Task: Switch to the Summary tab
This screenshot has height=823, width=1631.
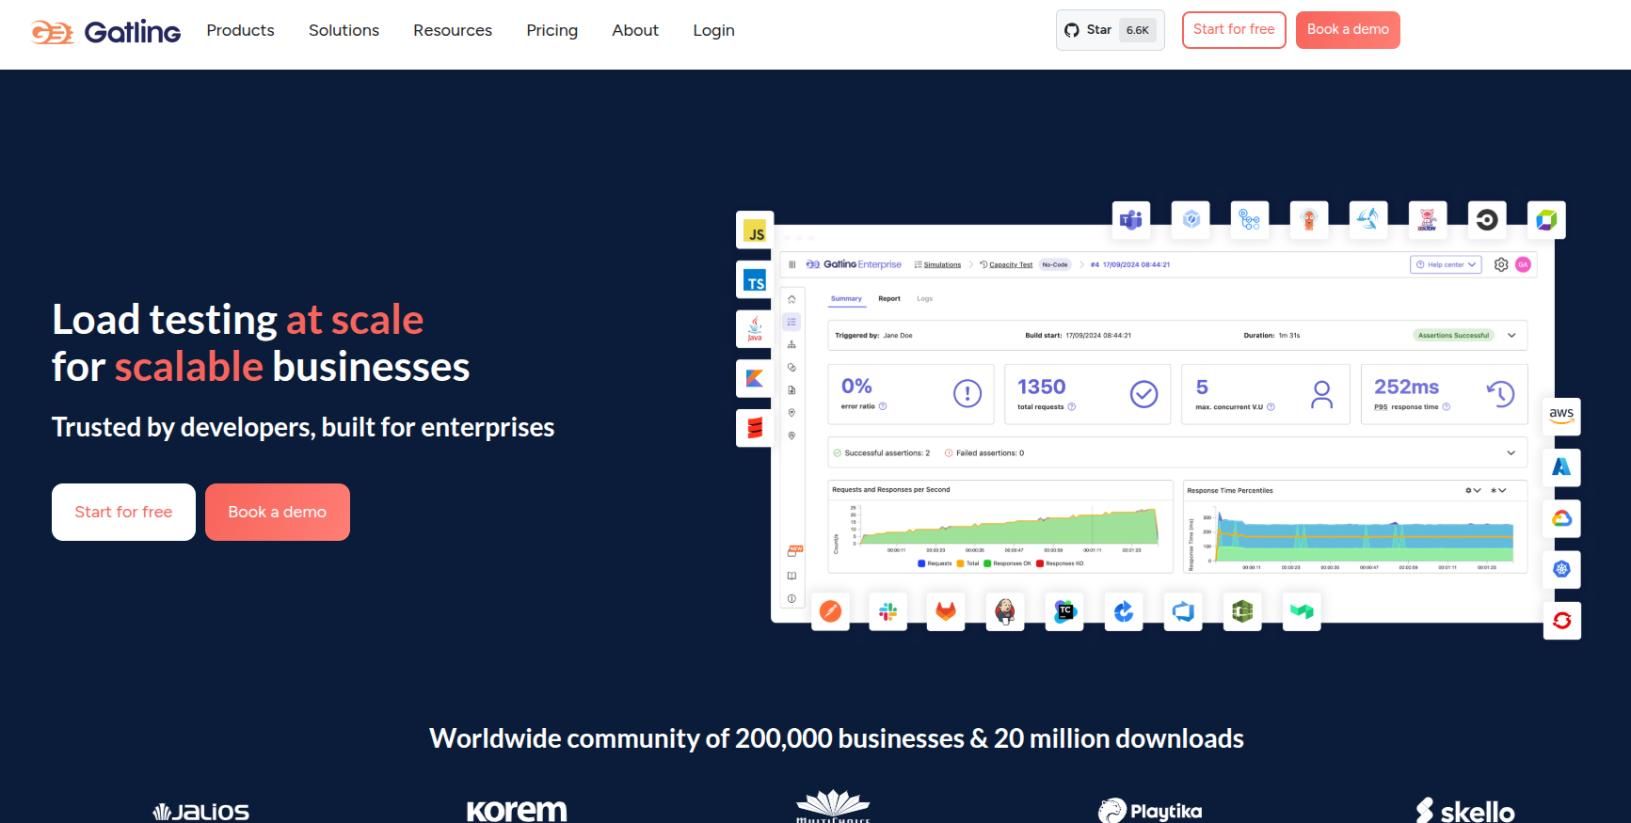Action: tap(846, 298)
